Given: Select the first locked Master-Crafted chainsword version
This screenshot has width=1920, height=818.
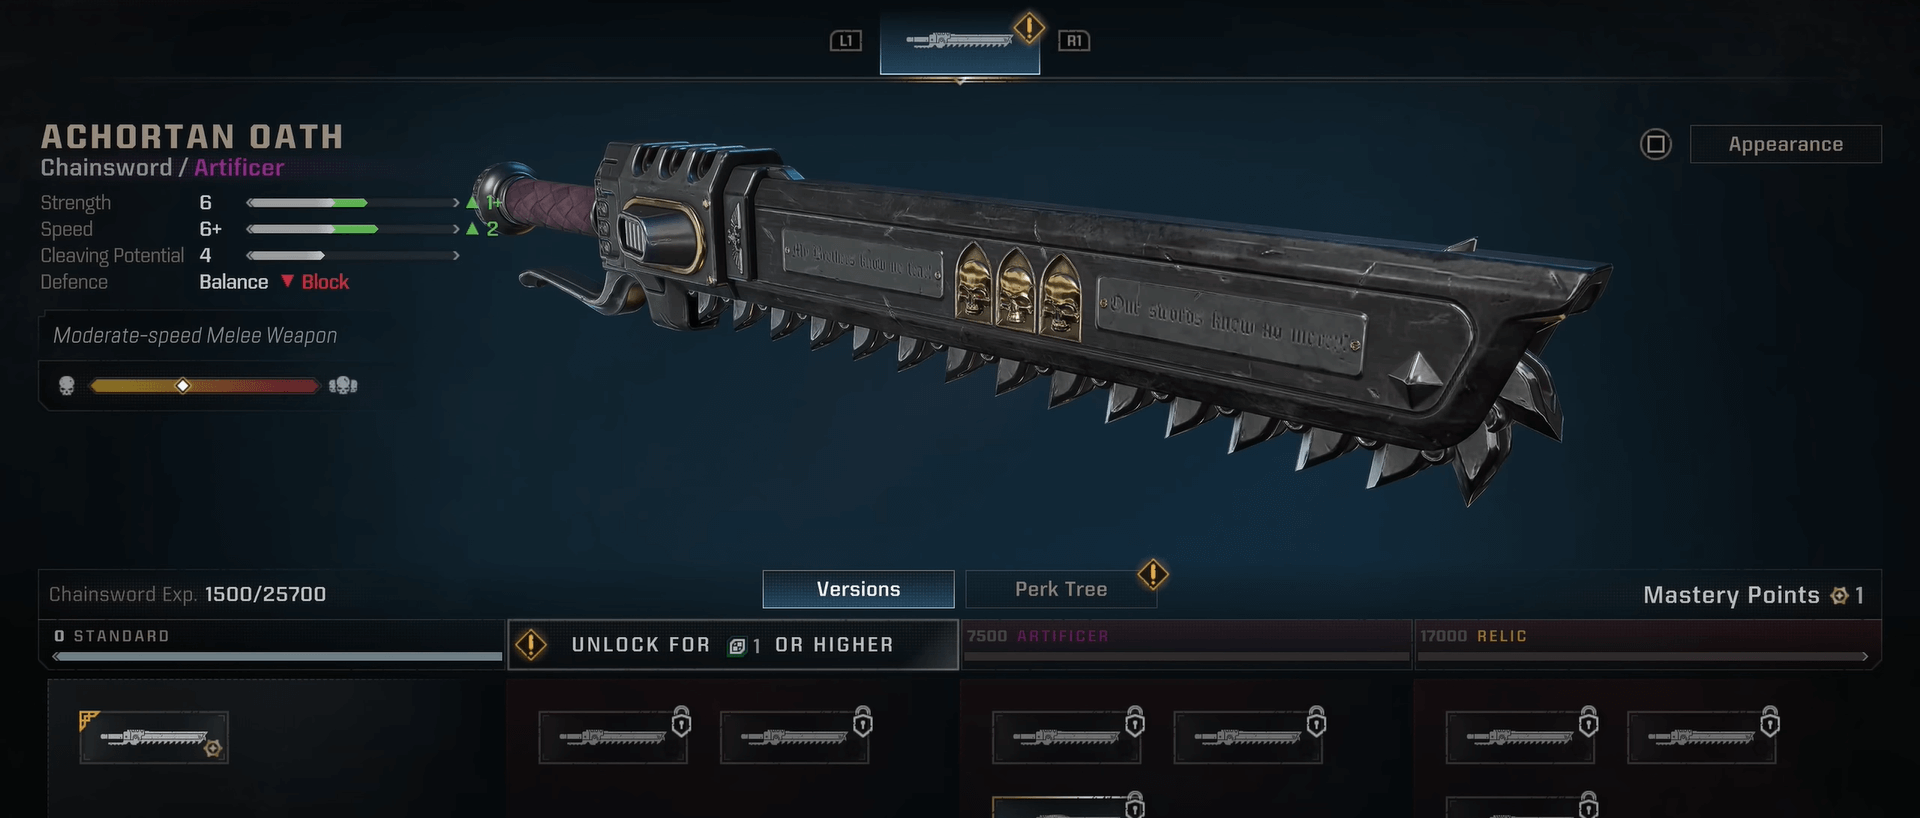Looking at the screenshot, I should [613, 738].
